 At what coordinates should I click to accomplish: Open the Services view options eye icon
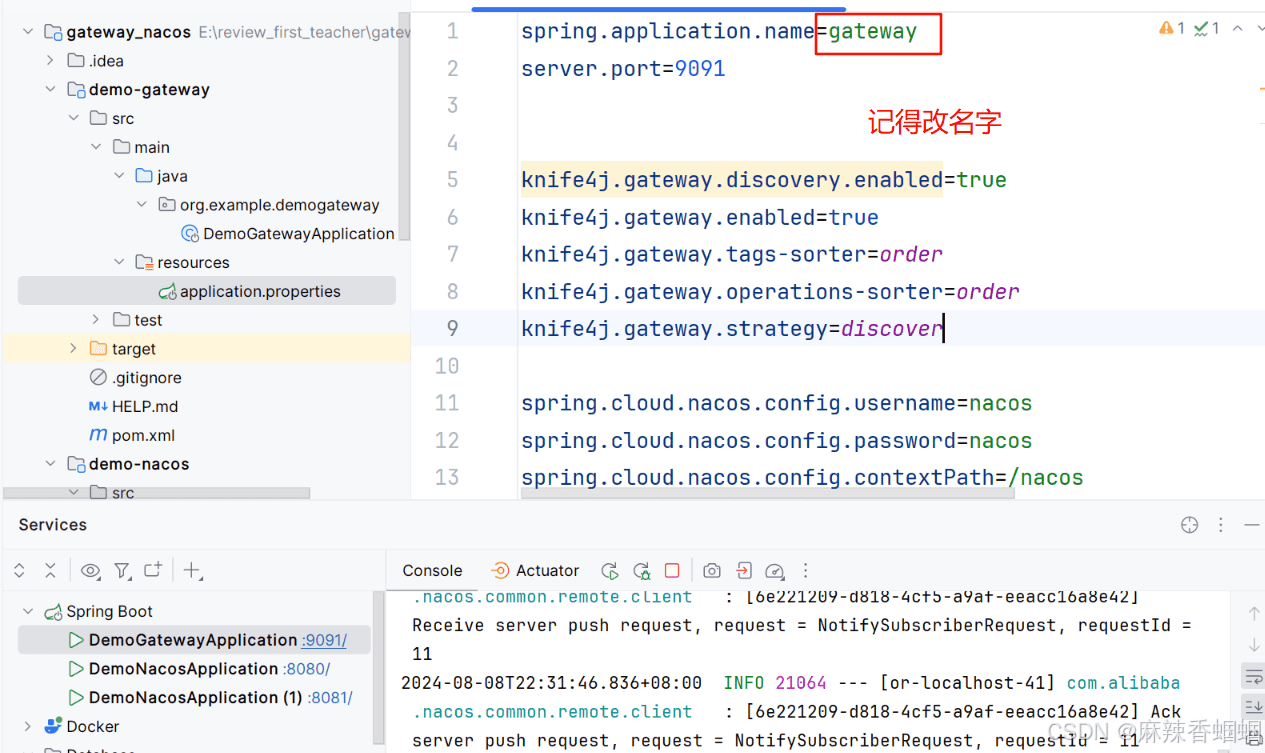click(91, 571)
